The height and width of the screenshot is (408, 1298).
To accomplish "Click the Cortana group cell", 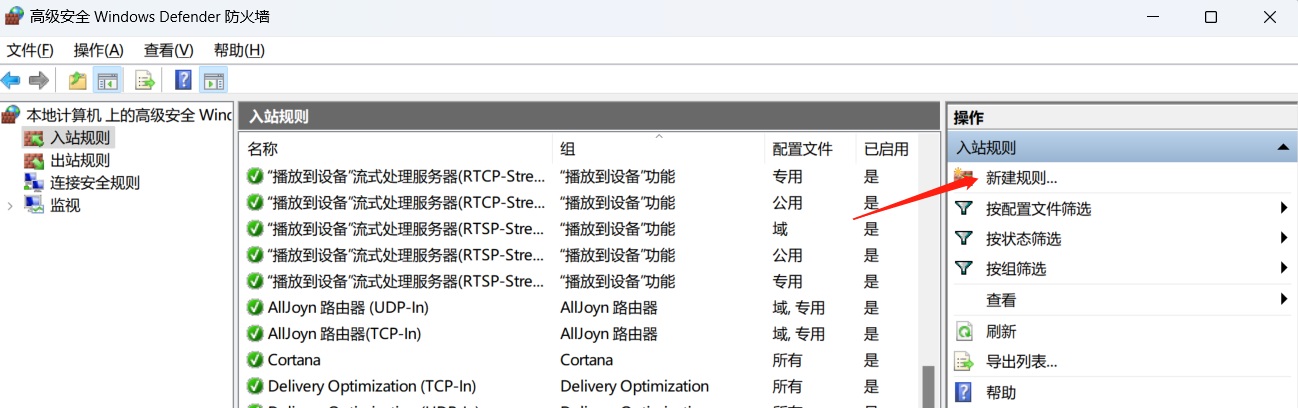I will (x=586, y=359).
